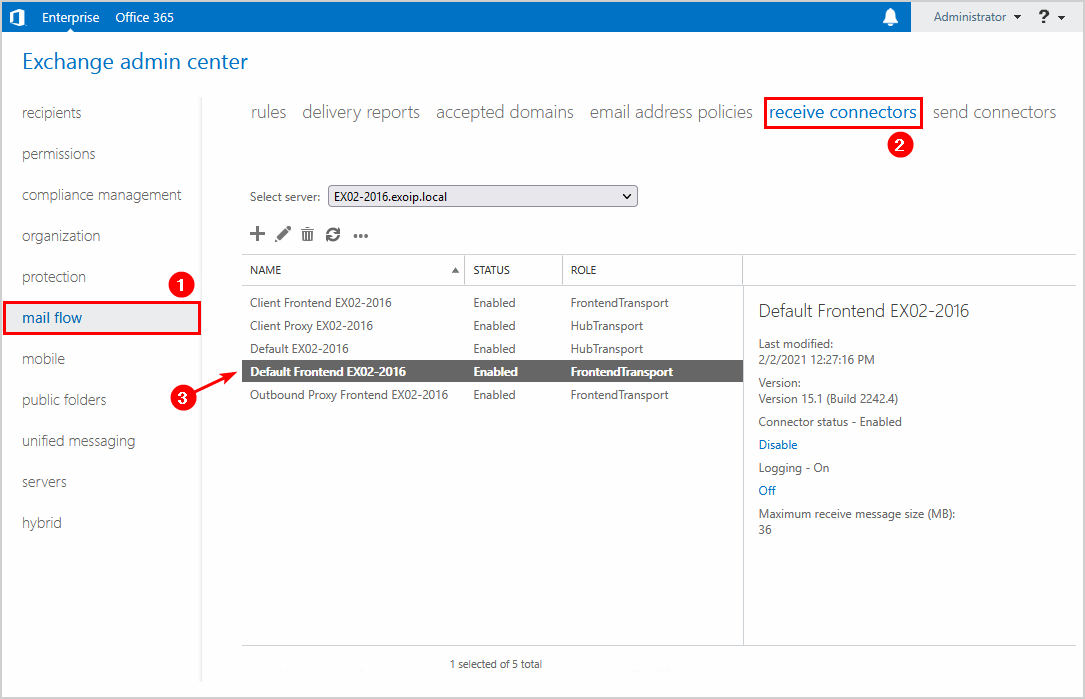The height and width of the screenshot is (699, 1085).
Task: Sort by the STATUS column header
Action: coord(513,270)
